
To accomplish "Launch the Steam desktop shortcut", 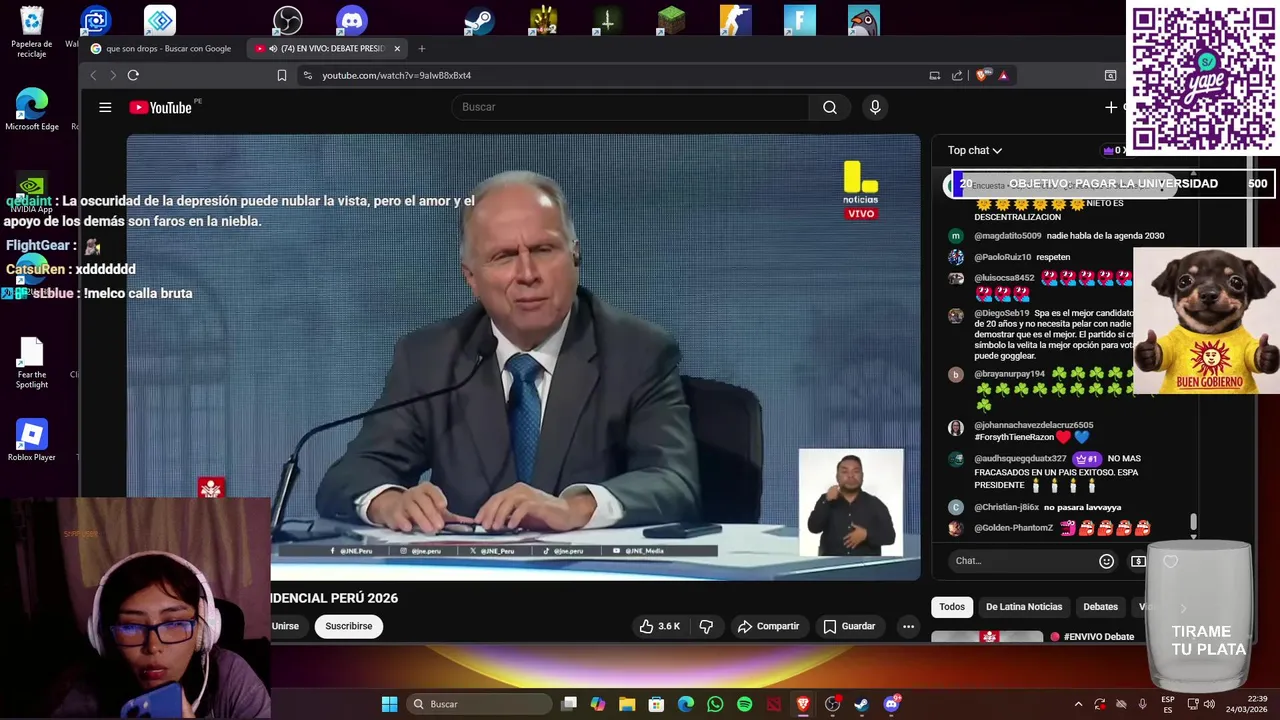I will (480, 20).
